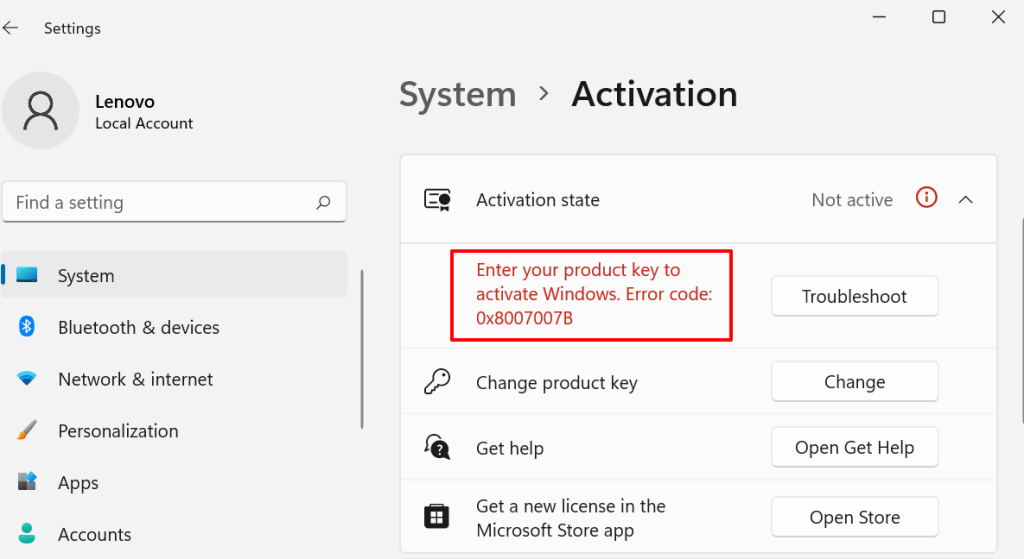Click the Network wifi icon
The image size is (1024, 559).
(27, 379)
